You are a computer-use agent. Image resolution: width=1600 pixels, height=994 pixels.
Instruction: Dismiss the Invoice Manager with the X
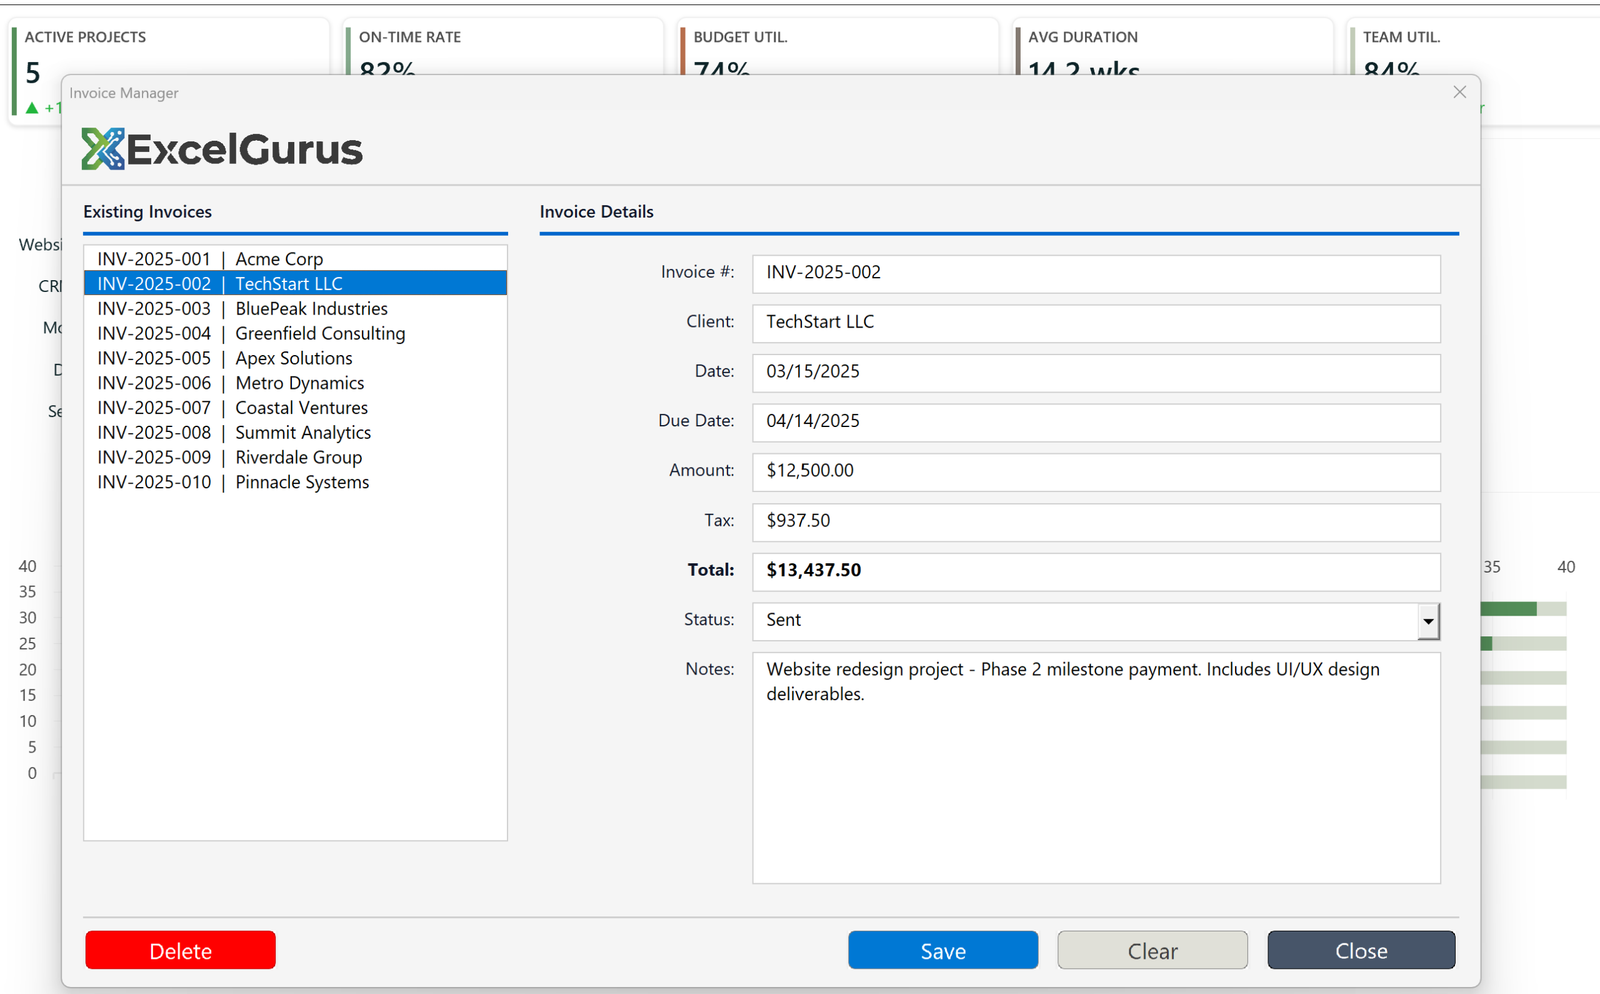(x=1459, y=91)
